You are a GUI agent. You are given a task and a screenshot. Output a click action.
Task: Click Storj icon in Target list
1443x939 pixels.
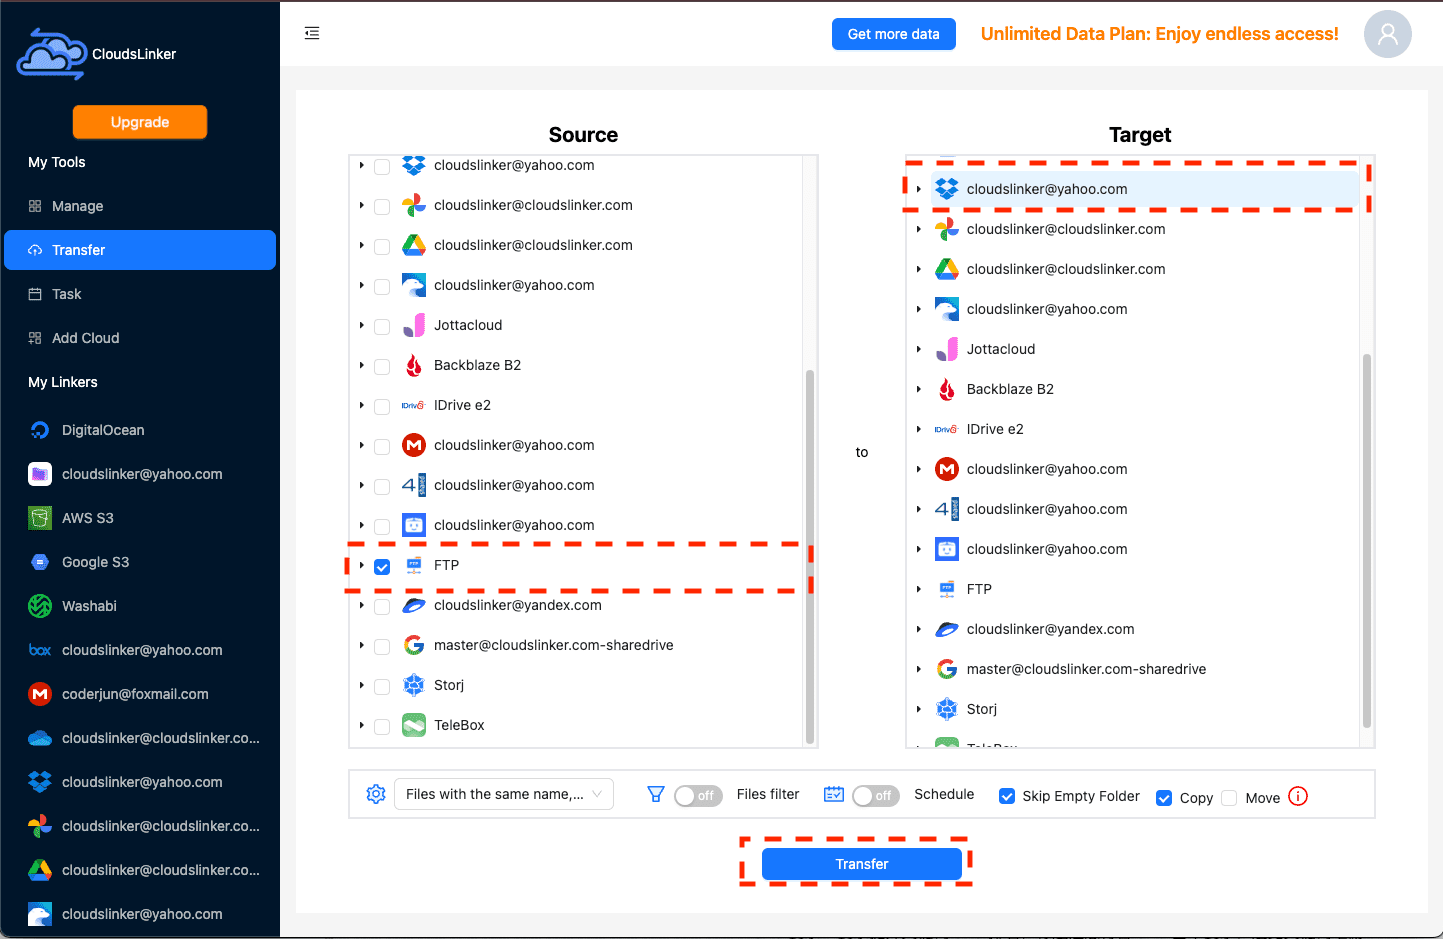(x=947, y=709)
